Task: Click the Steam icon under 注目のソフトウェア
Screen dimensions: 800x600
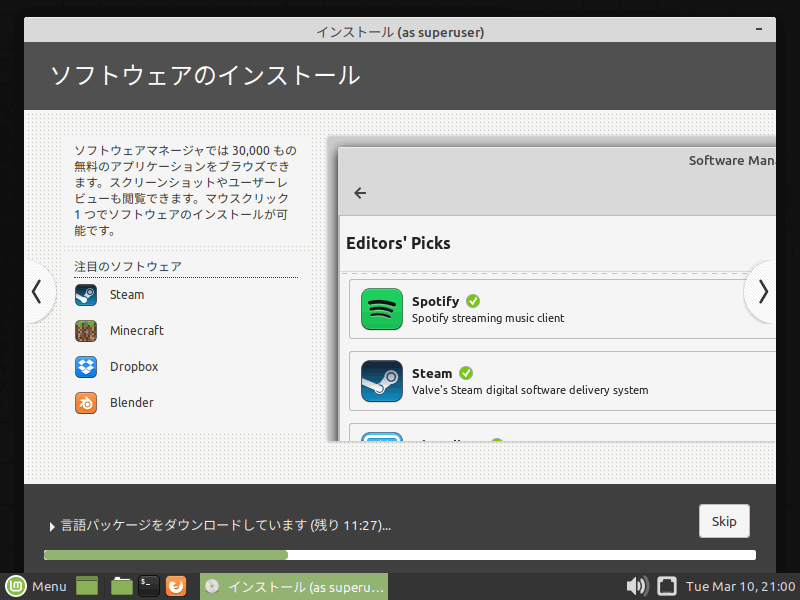Action: (x=86, y=295)
